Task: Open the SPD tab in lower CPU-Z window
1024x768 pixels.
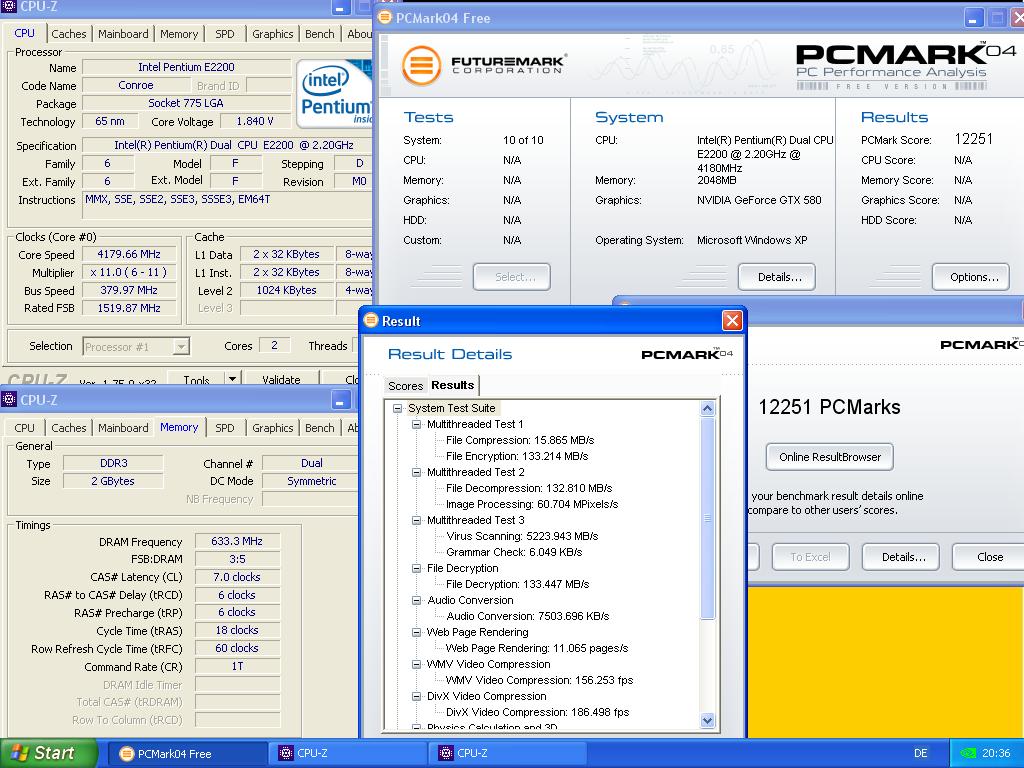Action: (225, 428)
